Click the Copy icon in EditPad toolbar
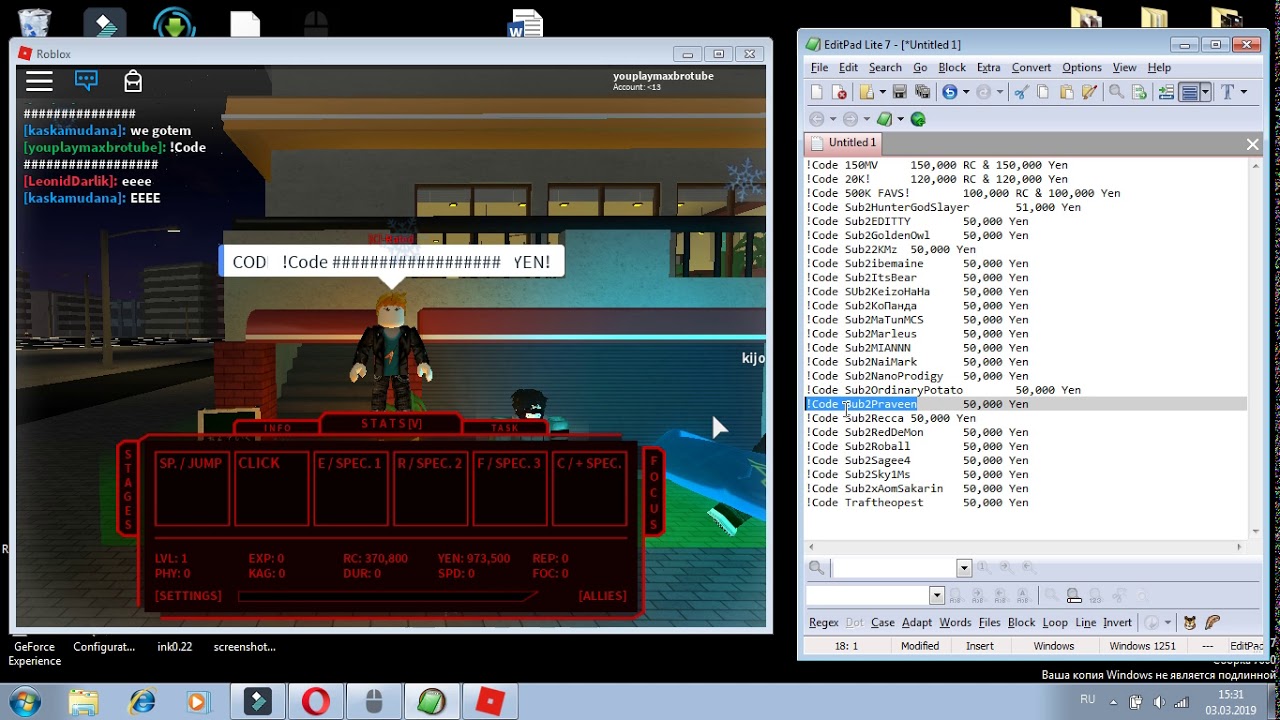 [1043, 92]
